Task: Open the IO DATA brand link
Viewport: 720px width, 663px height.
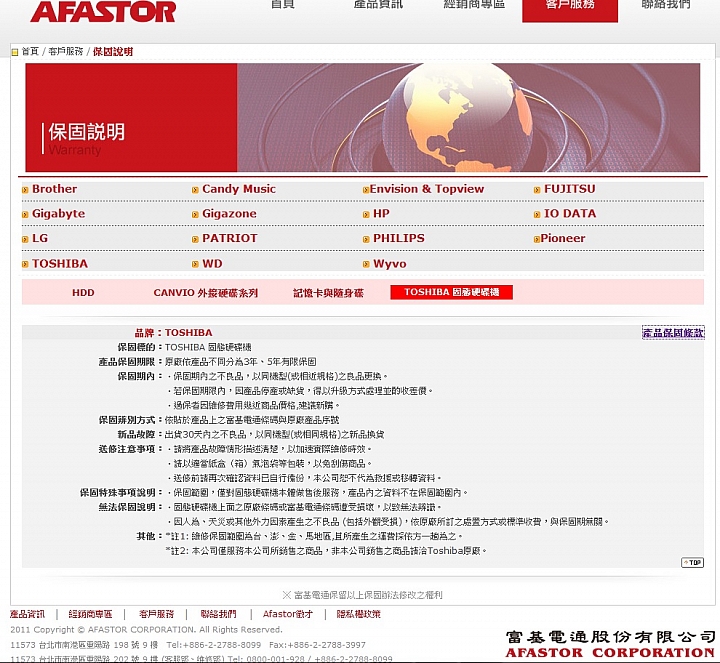Action: point(570,214)
